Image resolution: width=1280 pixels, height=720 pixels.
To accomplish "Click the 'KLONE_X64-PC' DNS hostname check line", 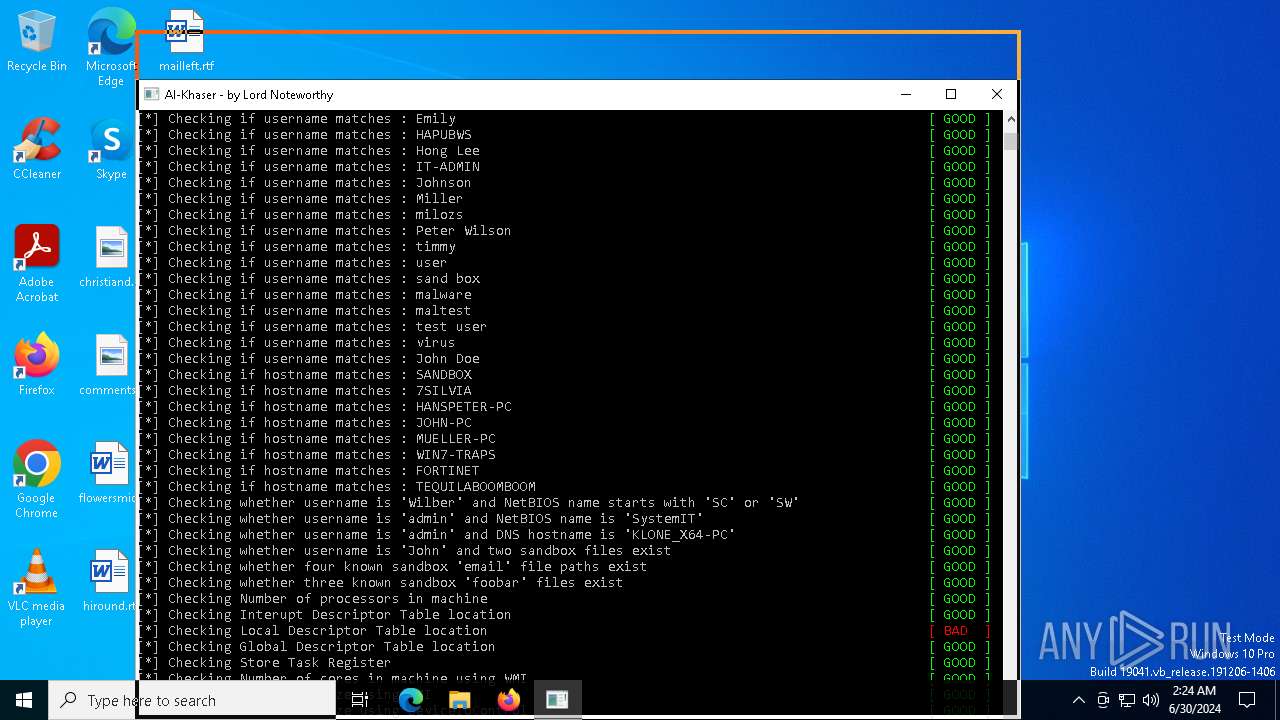I will [x=437, y=535].
